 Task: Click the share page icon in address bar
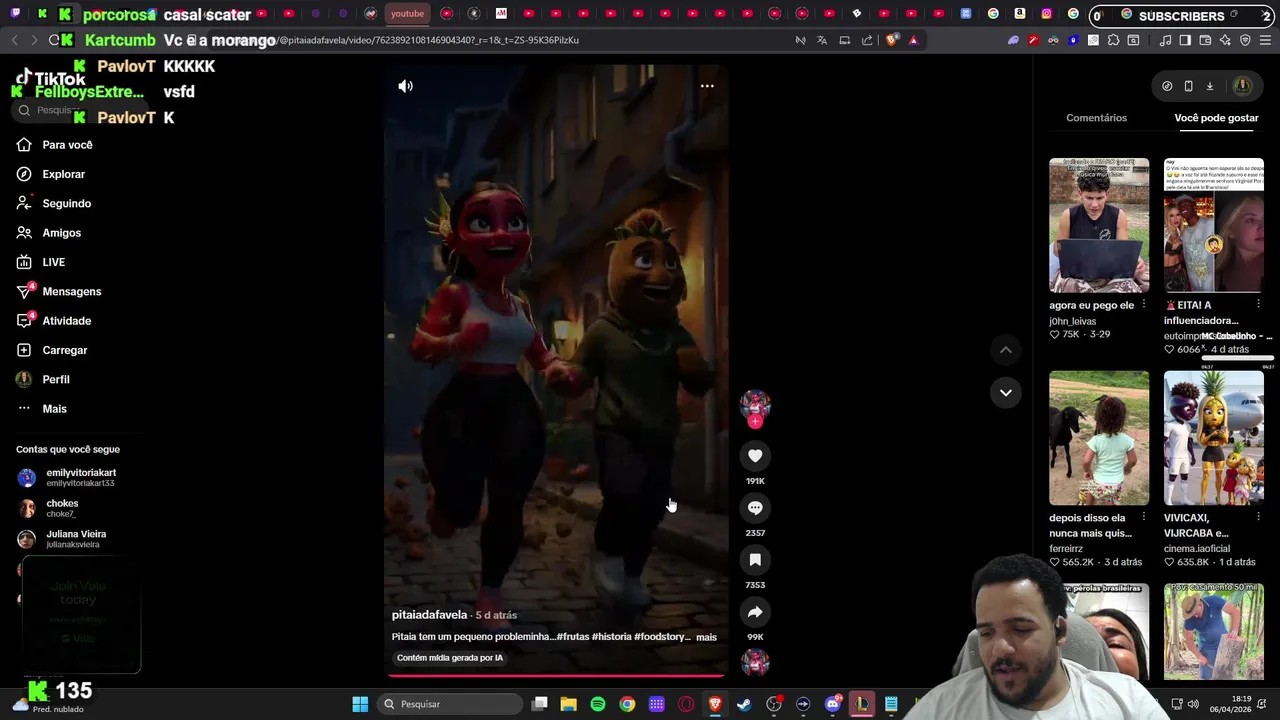point(867,40)
